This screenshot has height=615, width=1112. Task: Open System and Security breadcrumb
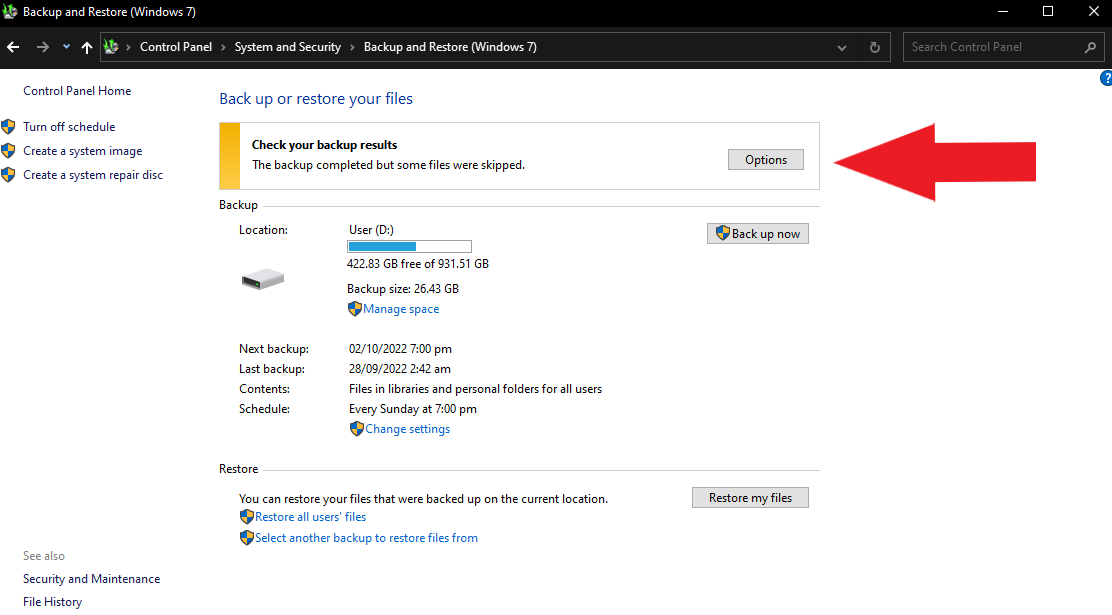(x=288, y=47)
